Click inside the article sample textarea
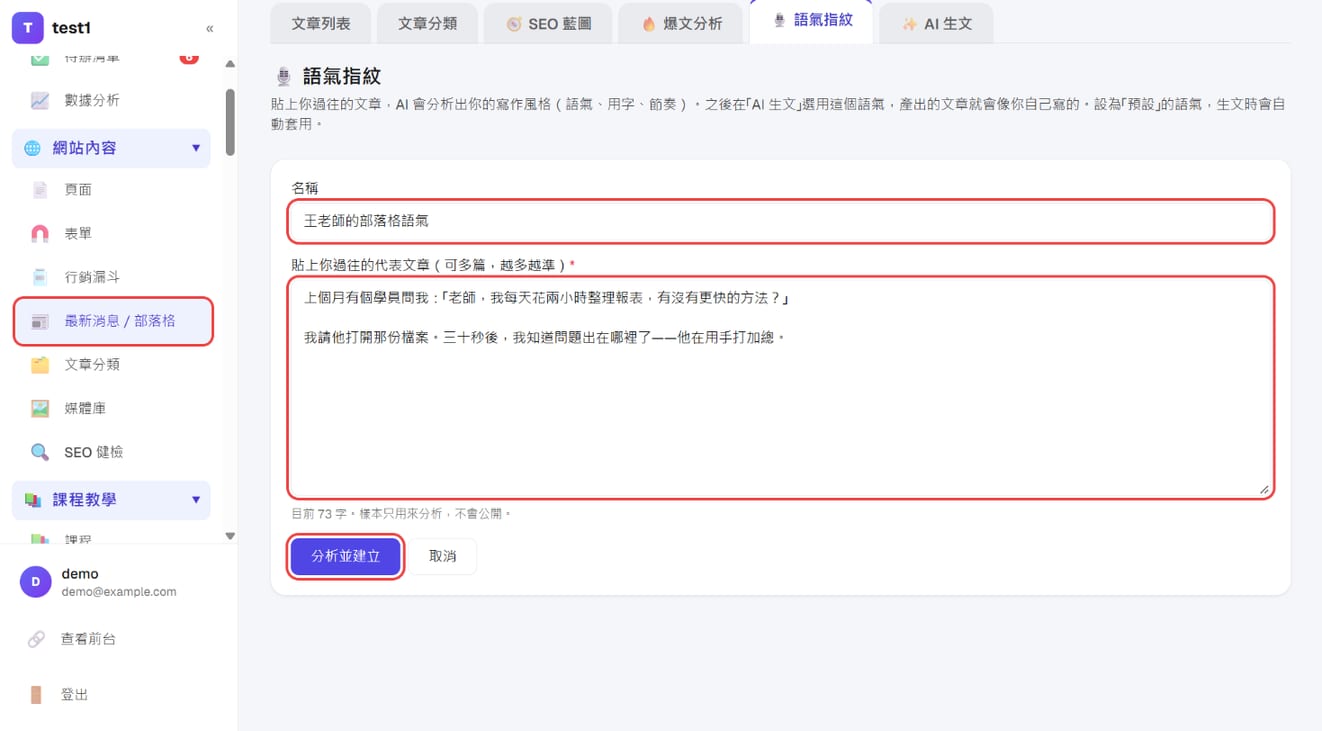 coord(781,387)
